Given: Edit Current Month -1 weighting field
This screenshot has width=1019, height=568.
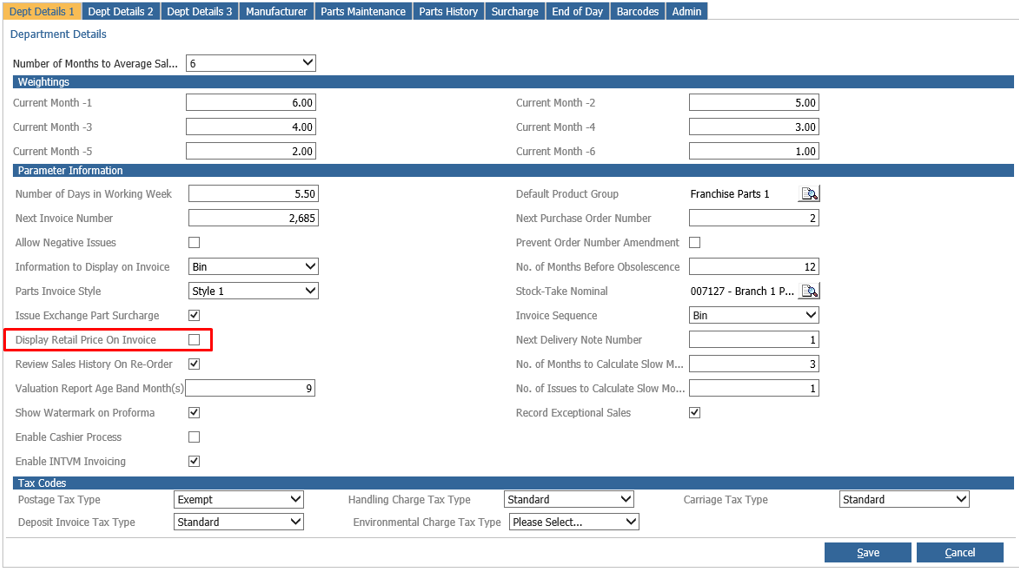Looking at the screenshot, I should [x=251, y=103].
